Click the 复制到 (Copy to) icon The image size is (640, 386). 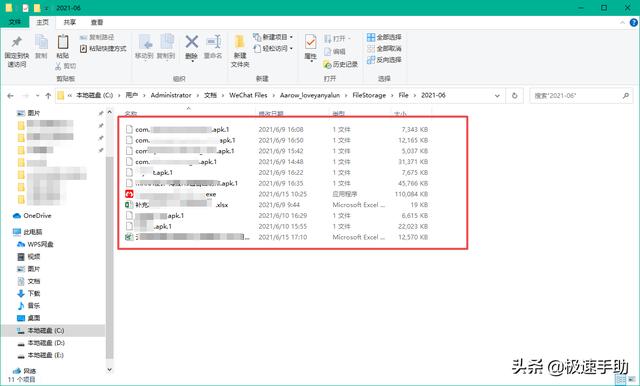coord(167,42)
